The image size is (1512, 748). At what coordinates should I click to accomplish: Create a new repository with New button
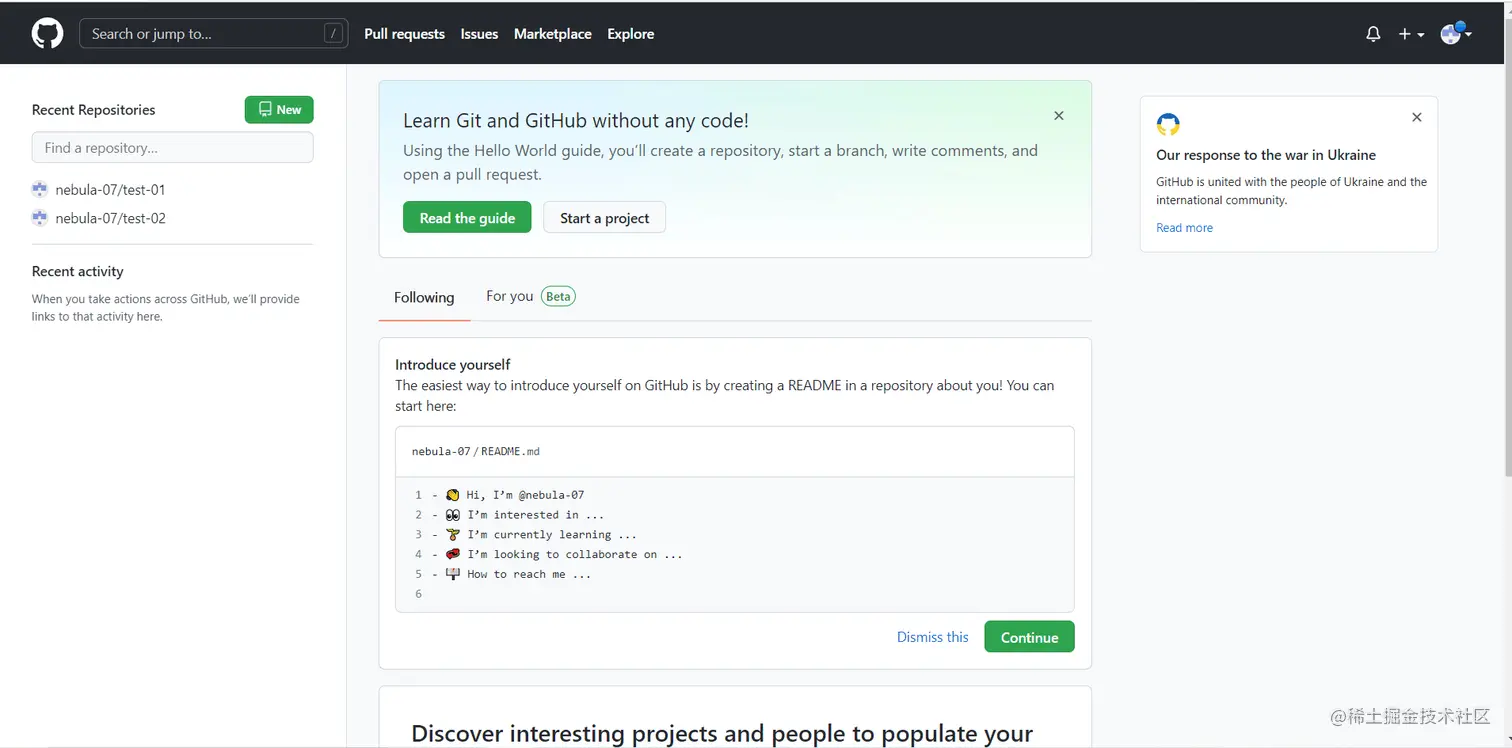pyautogui.click(x=279, y=110)
